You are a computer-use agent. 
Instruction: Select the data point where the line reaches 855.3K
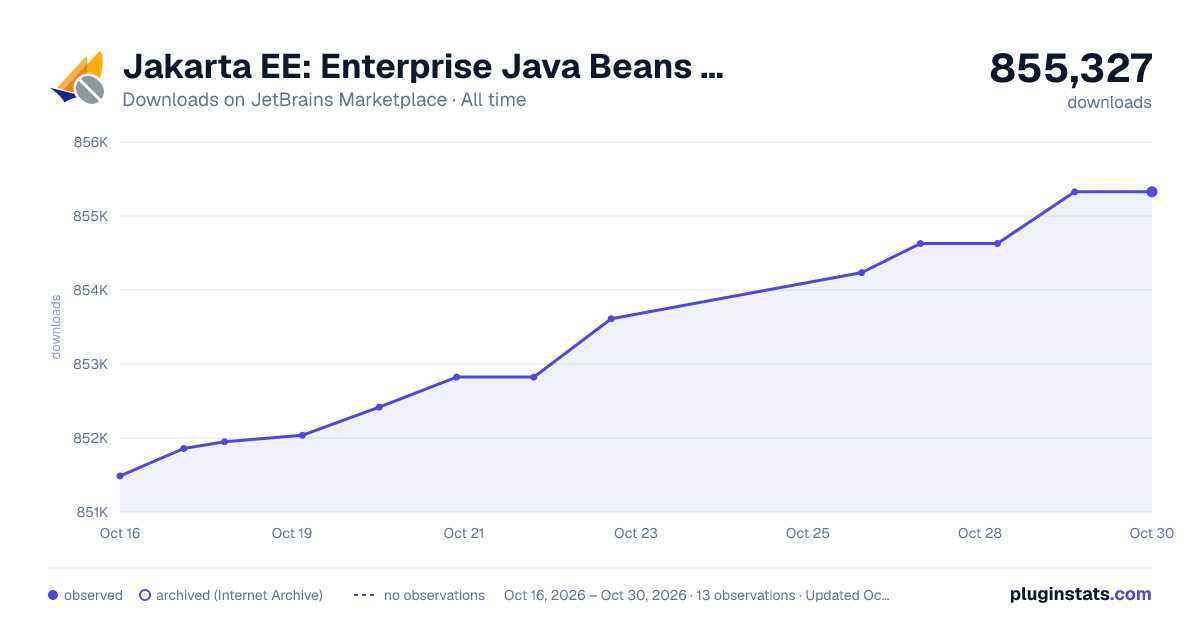[x=1074, y=192]
